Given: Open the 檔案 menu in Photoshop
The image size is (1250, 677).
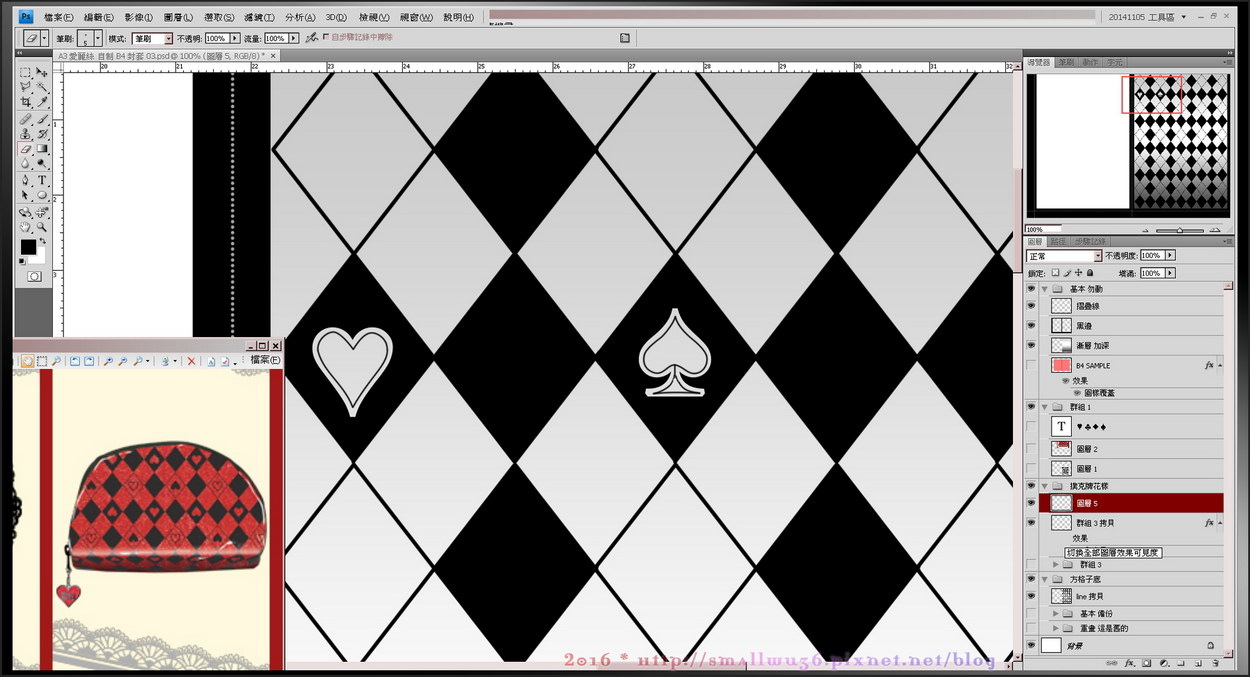Looking at the screenshot, I should pos(58,17).
